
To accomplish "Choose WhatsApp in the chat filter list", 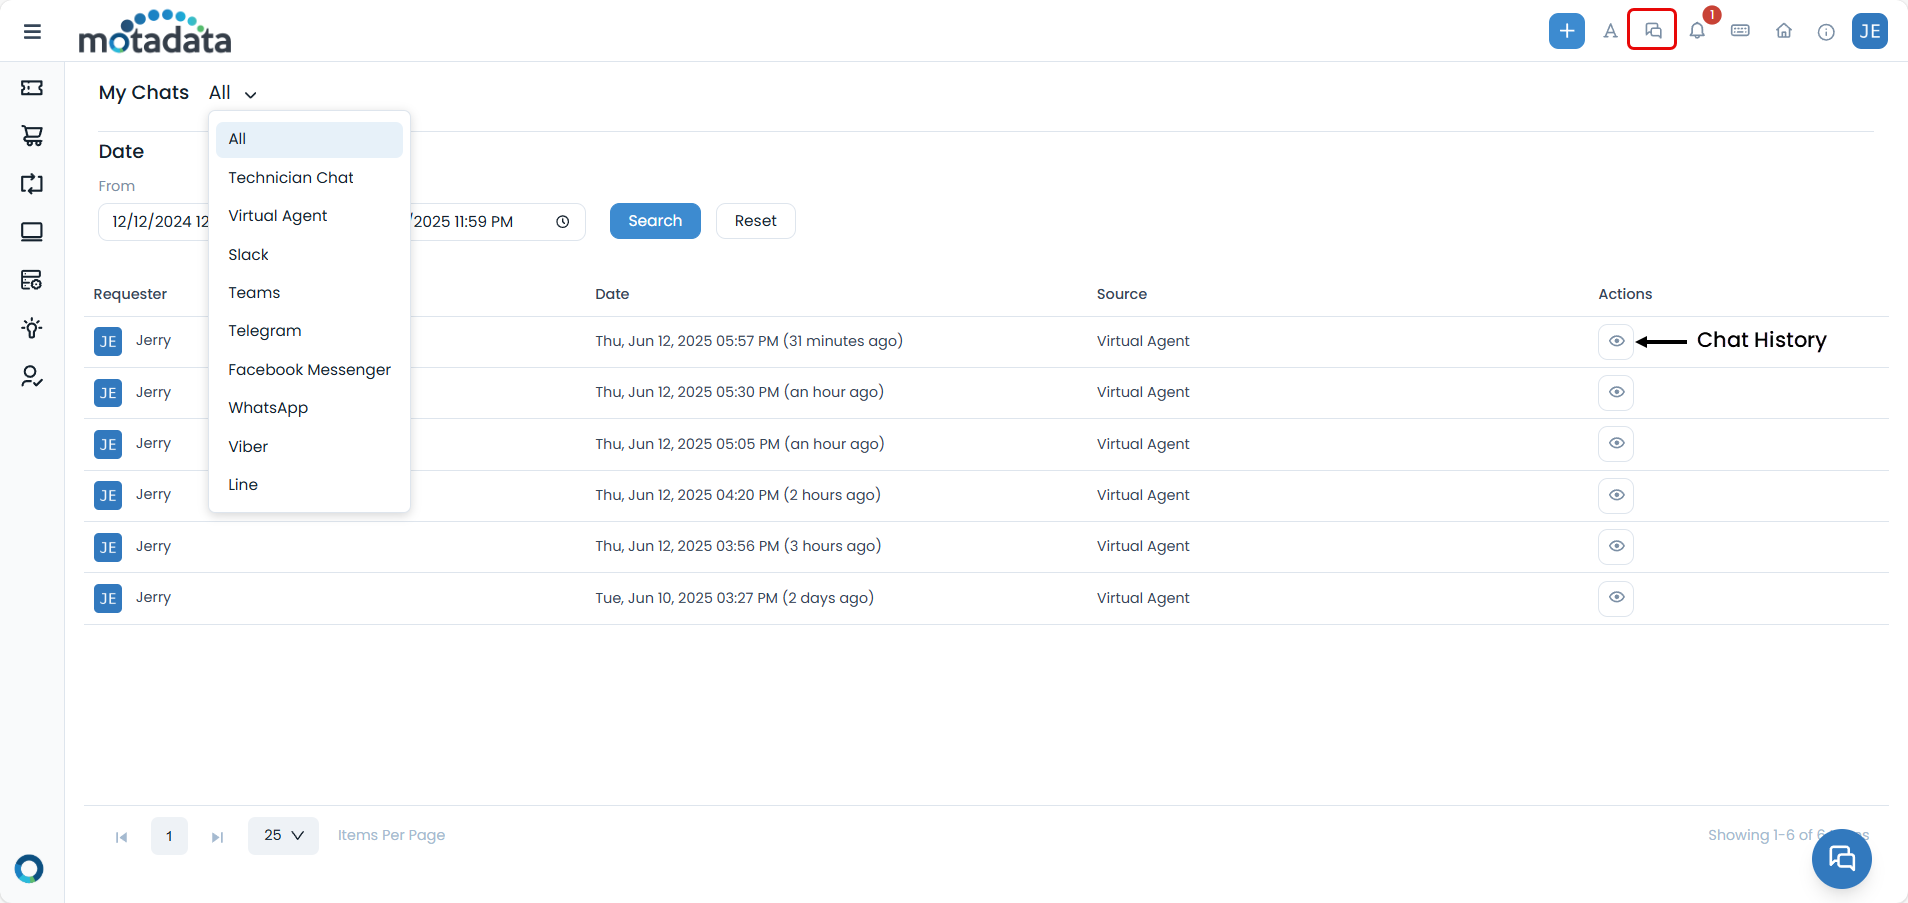I will pyautogui.click(x=268, y=408).
